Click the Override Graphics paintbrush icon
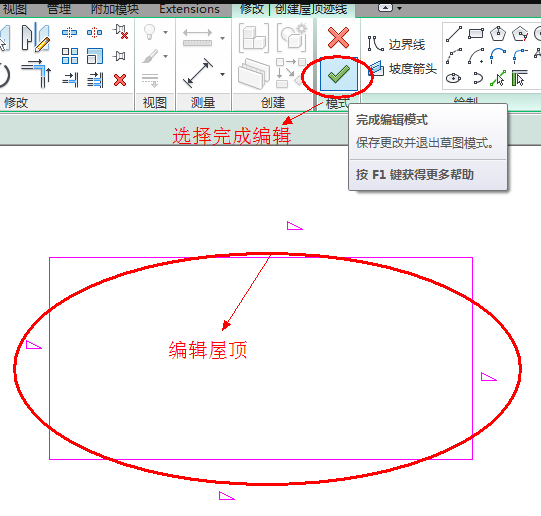Image resolution: width=541 pixels, height=516 pixels. click(x=150, y=56)
